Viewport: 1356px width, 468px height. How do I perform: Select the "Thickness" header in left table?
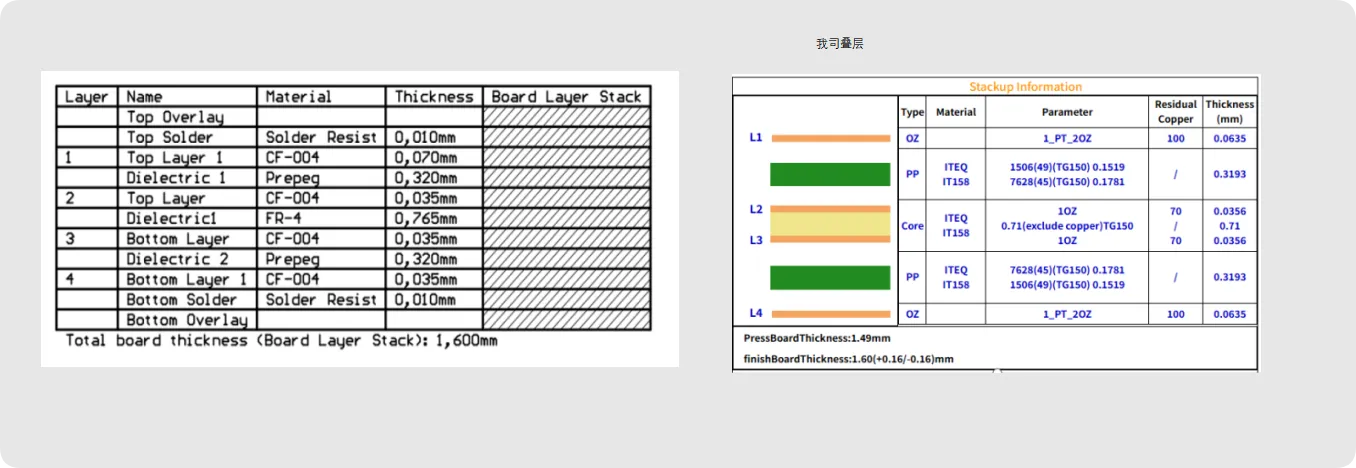pyautogui.click(x=434, y=97)
